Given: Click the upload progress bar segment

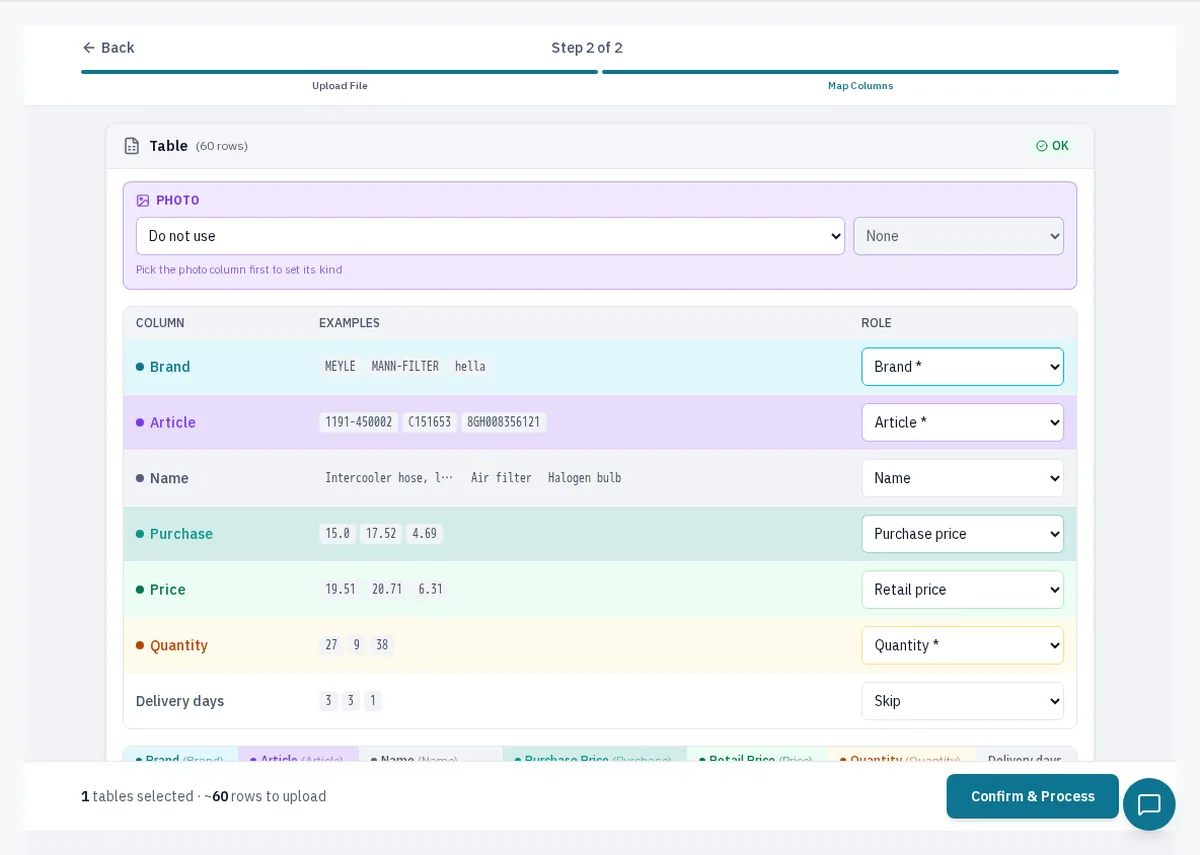Looking at the screenshot, I should pos(340,72).
